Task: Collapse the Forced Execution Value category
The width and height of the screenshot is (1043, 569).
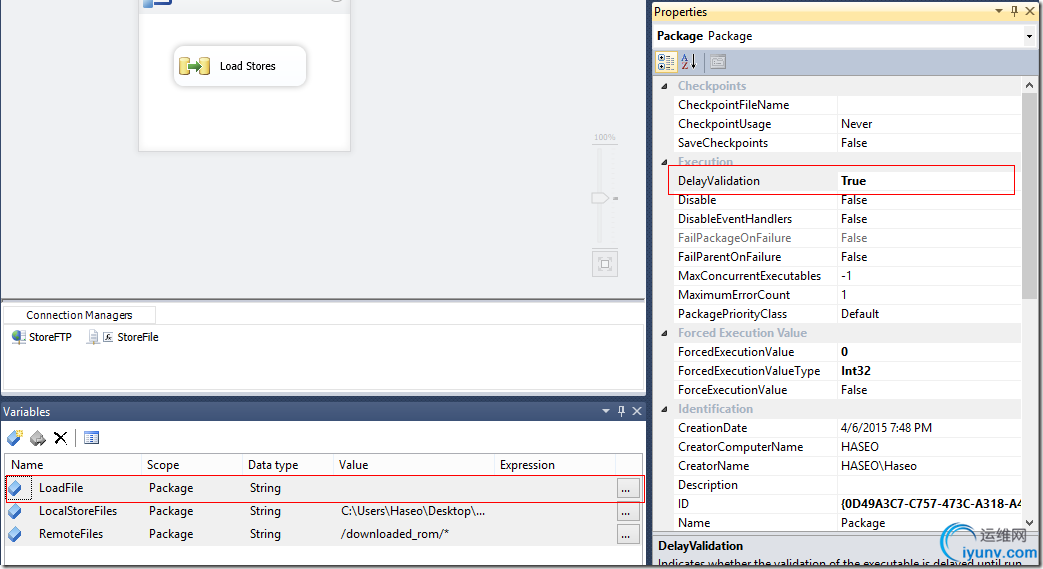Action: click(664, 333)
